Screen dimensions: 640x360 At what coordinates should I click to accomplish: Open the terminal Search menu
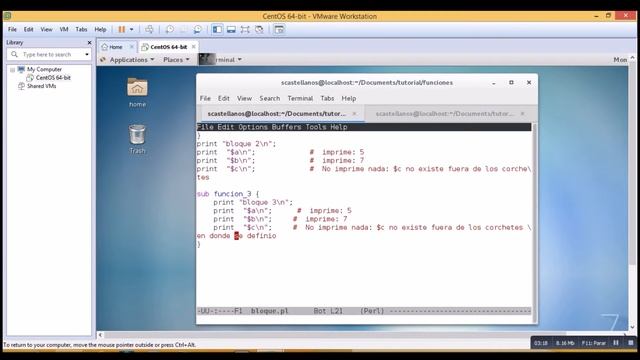click(x=270, y=98)
